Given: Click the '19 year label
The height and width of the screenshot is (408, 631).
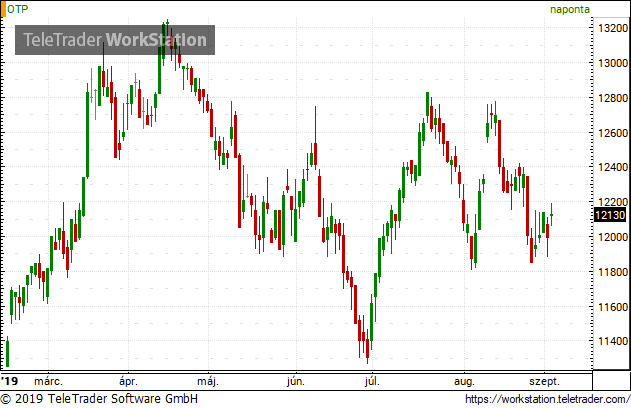Looking at the screenshot, I should point(10,381).
